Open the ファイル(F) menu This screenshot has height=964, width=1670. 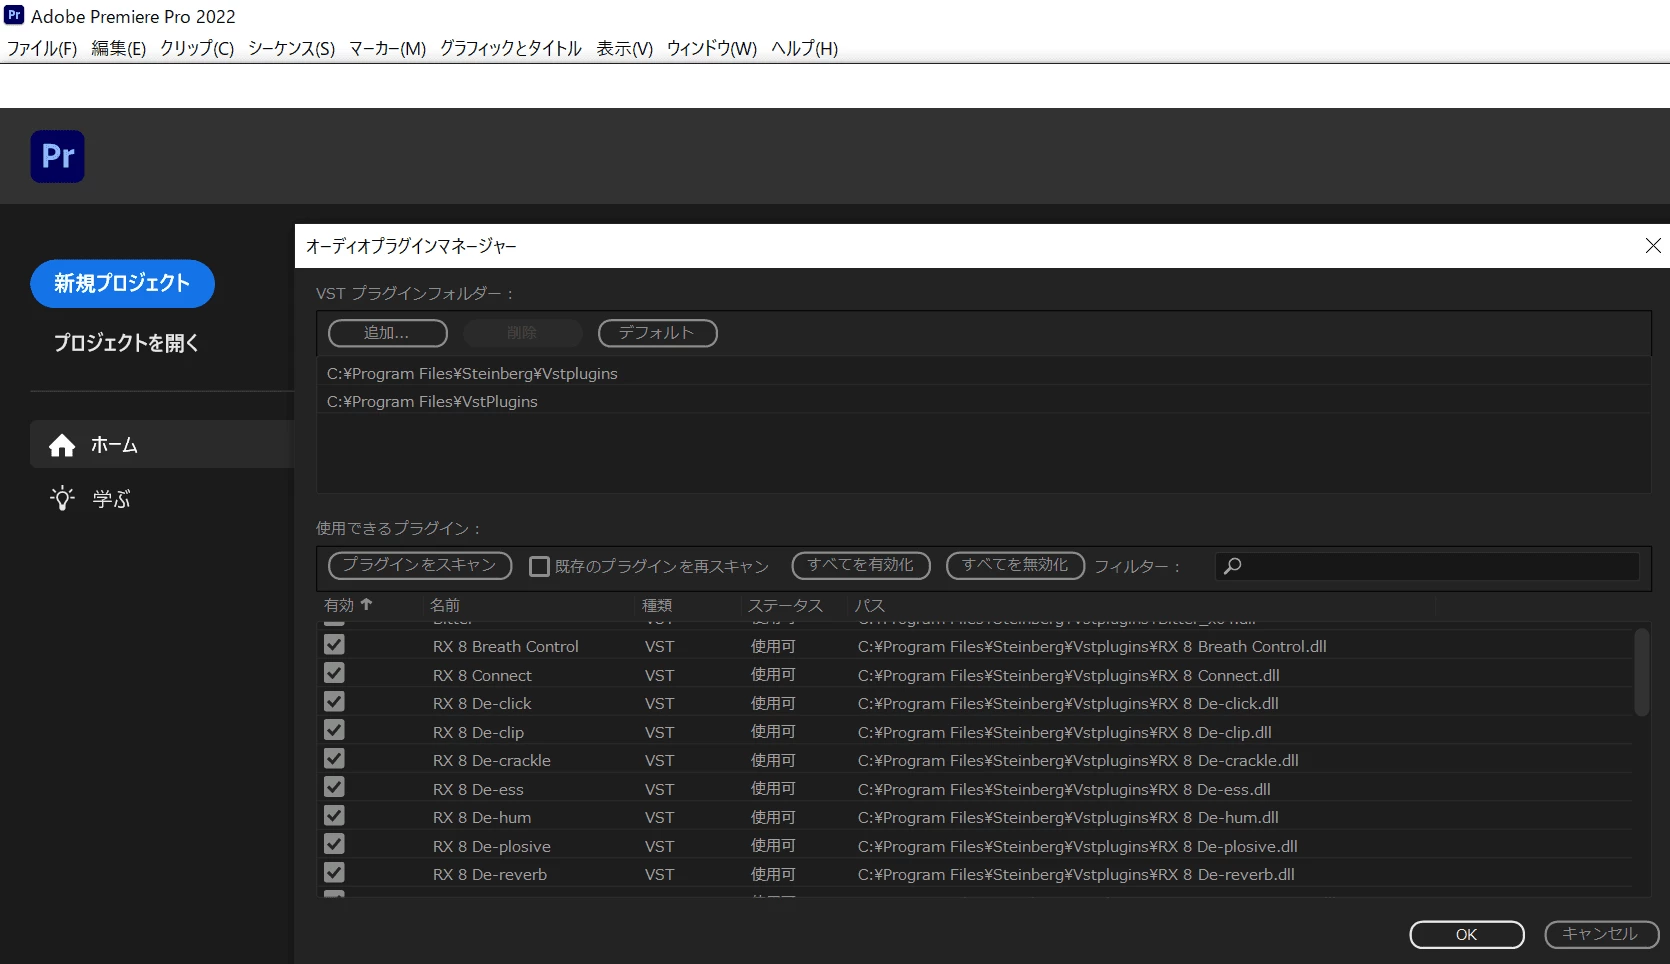click(42, 48)
